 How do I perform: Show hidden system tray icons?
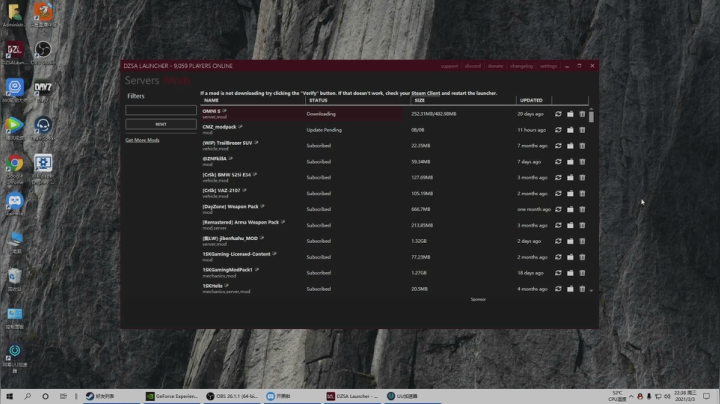tap(631, 396)
